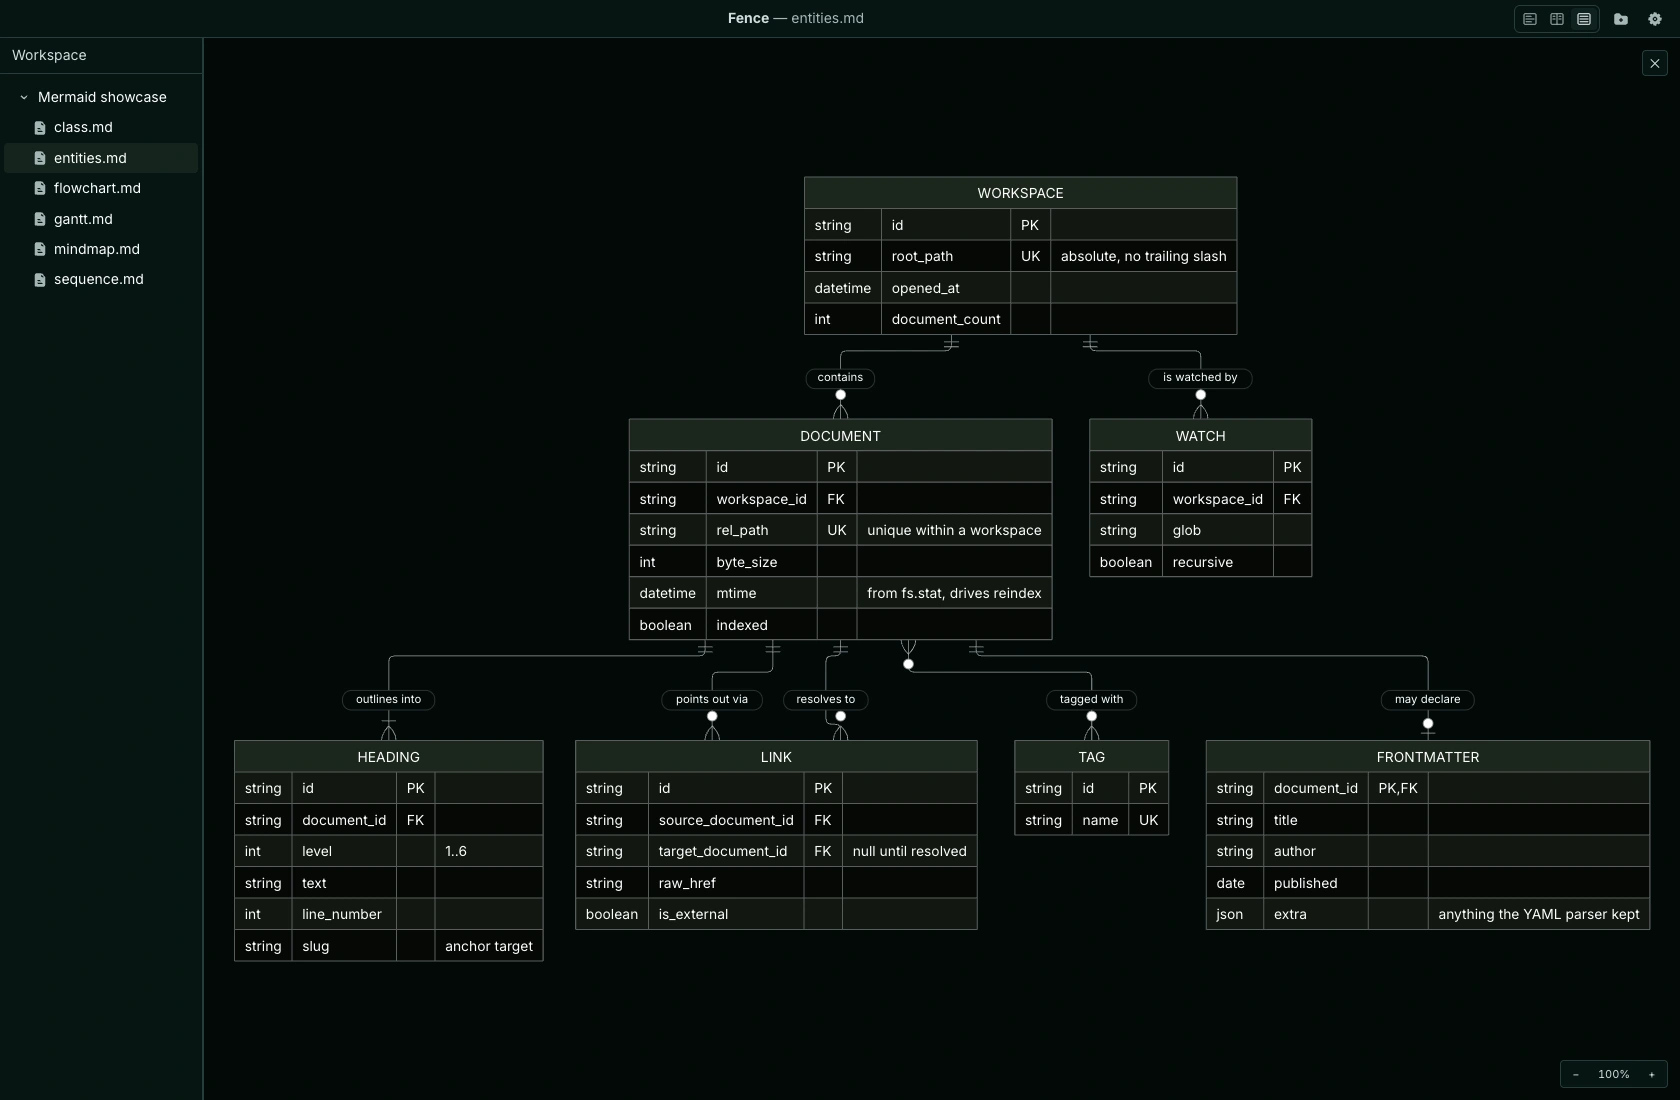Select the WATCH entity header
The height and width of the screenshot is (1100, 1680).
pos(1200,436)
